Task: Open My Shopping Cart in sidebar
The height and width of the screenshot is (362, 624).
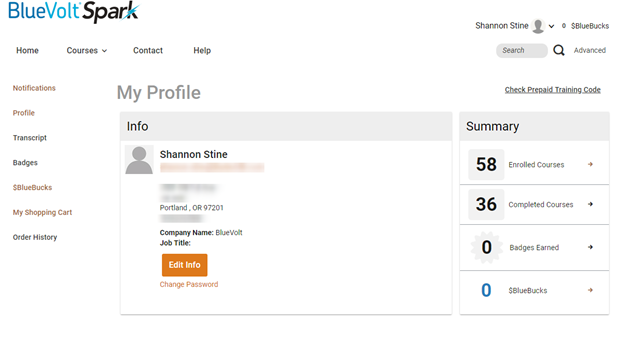Action: 42,212
